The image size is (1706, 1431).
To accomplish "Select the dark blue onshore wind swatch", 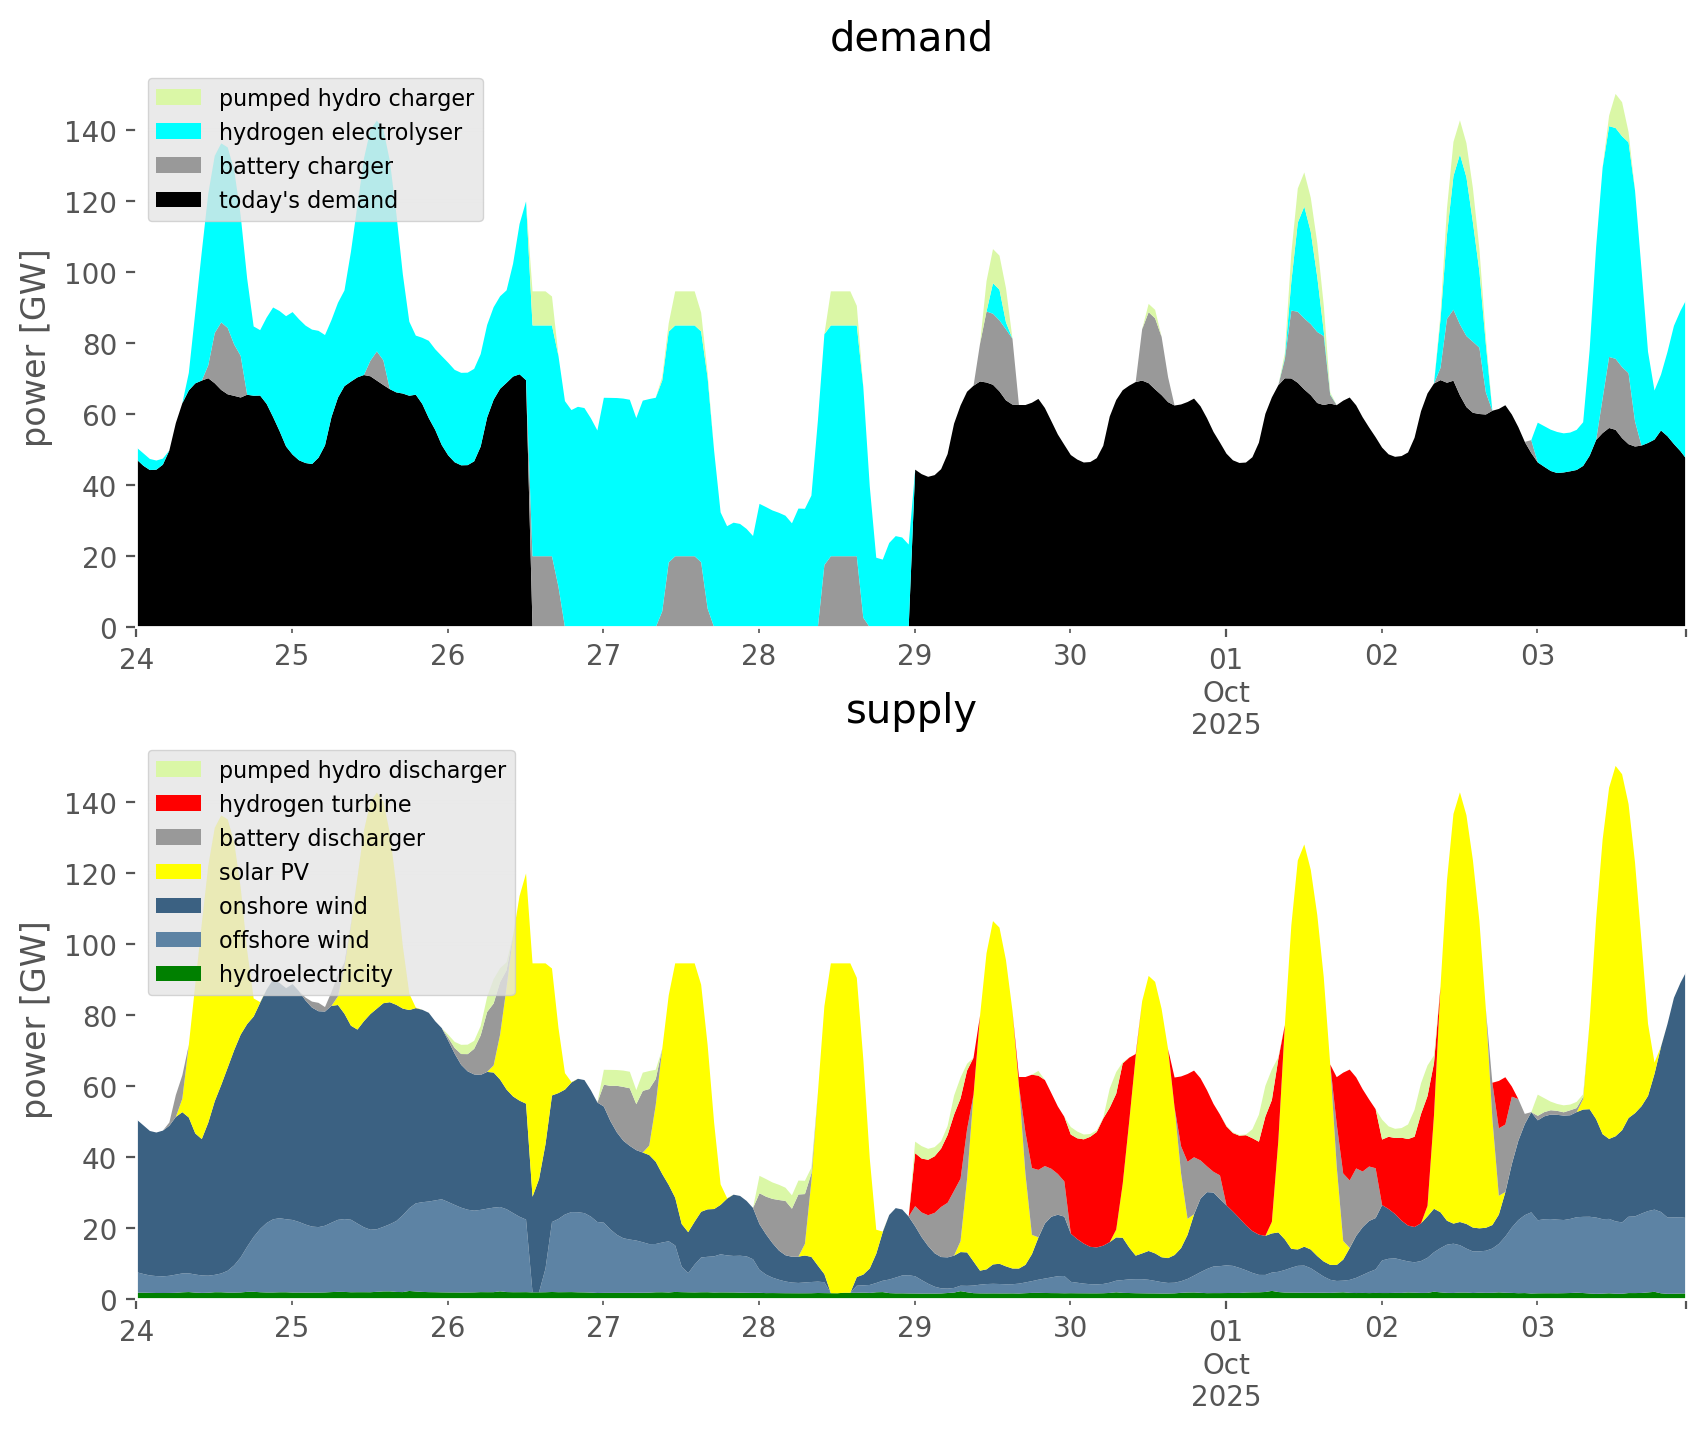I will click(x=180, y=906).
